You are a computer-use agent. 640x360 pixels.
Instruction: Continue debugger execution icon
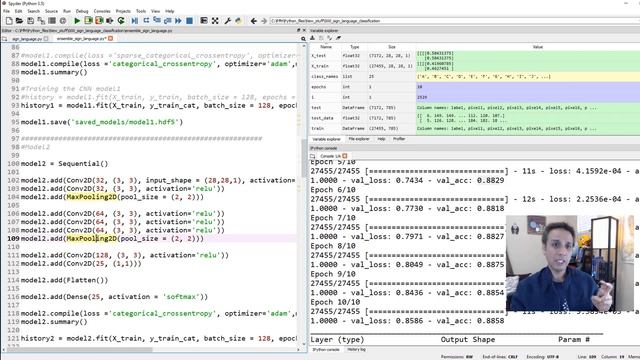(178, 20)
